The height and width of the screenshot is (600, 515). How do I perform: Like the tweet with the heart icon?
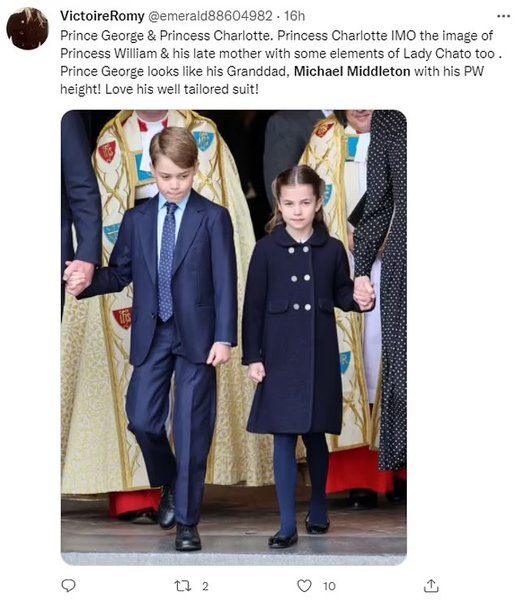point(304,586)
